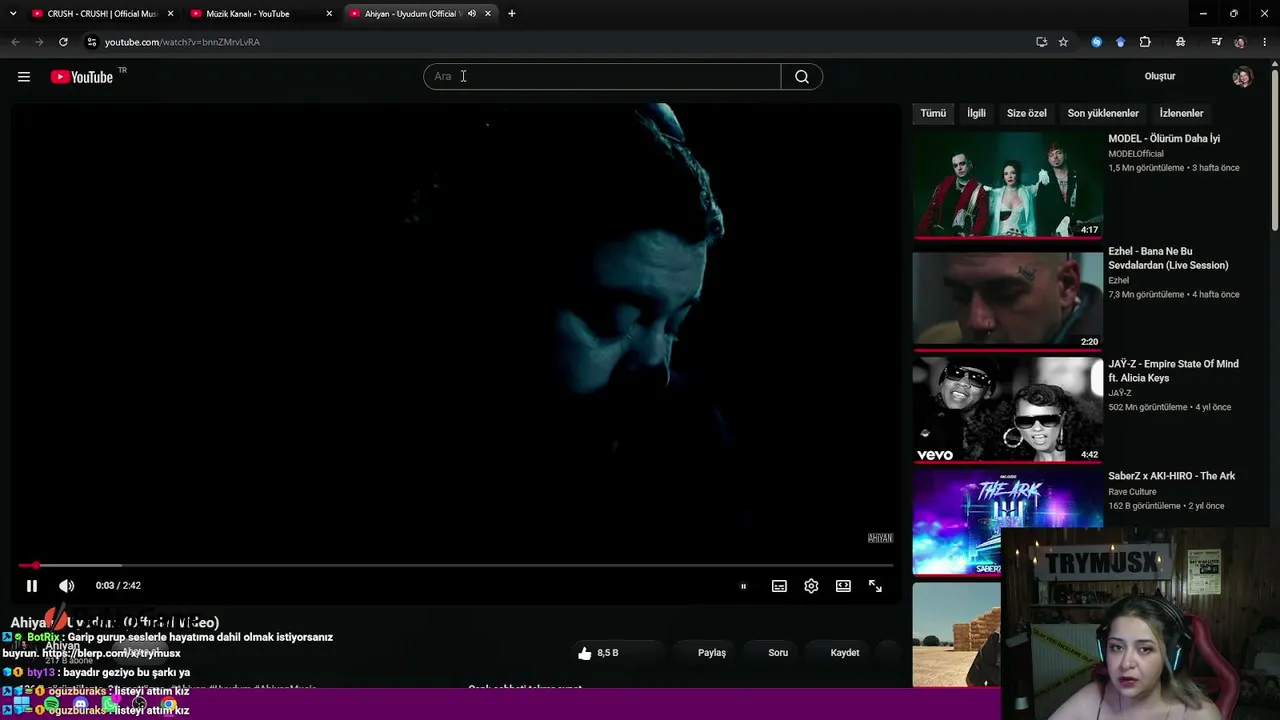Open the YouTube account avatar menu
Viewport: 1280px width, 720px height.
1242,77
